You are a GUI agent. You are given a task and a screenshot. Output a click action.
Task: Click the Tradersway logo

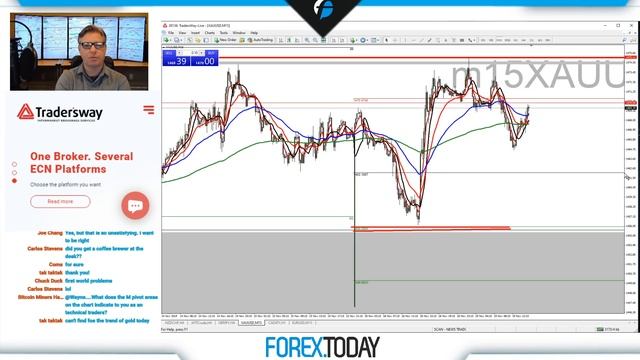pyautogui.click(x=60, y=112)
